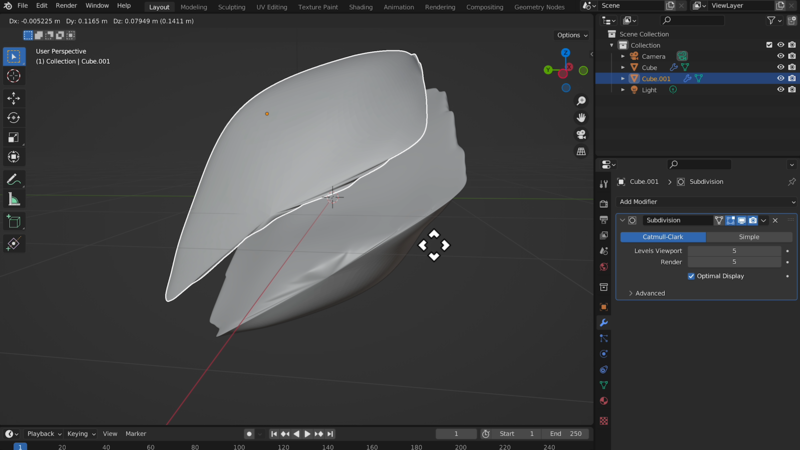Open the Particles properties tab

(604, 338)
